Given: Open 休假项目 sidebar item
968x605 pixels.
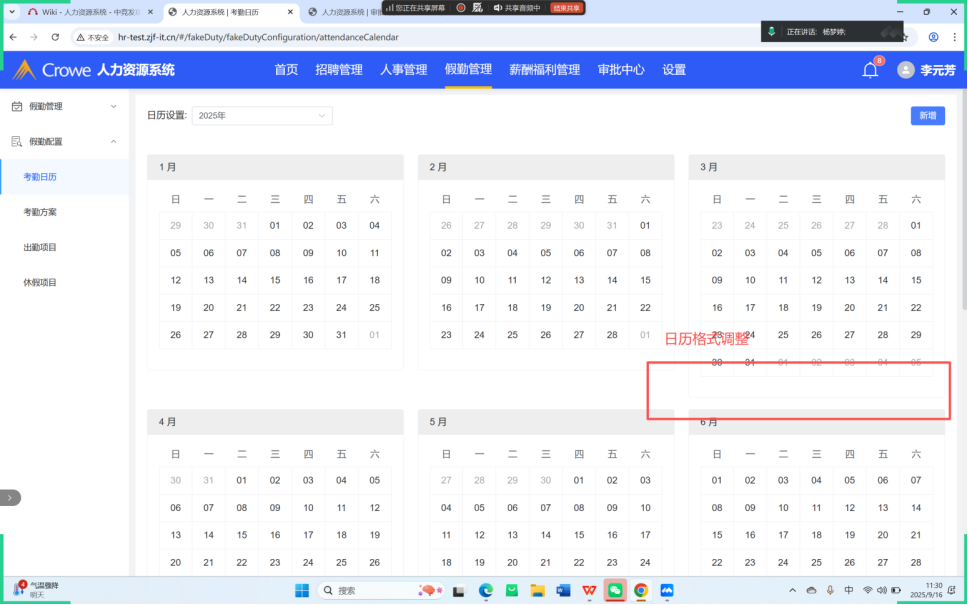Looking at the screenshot, I should [x=65, y=282].
